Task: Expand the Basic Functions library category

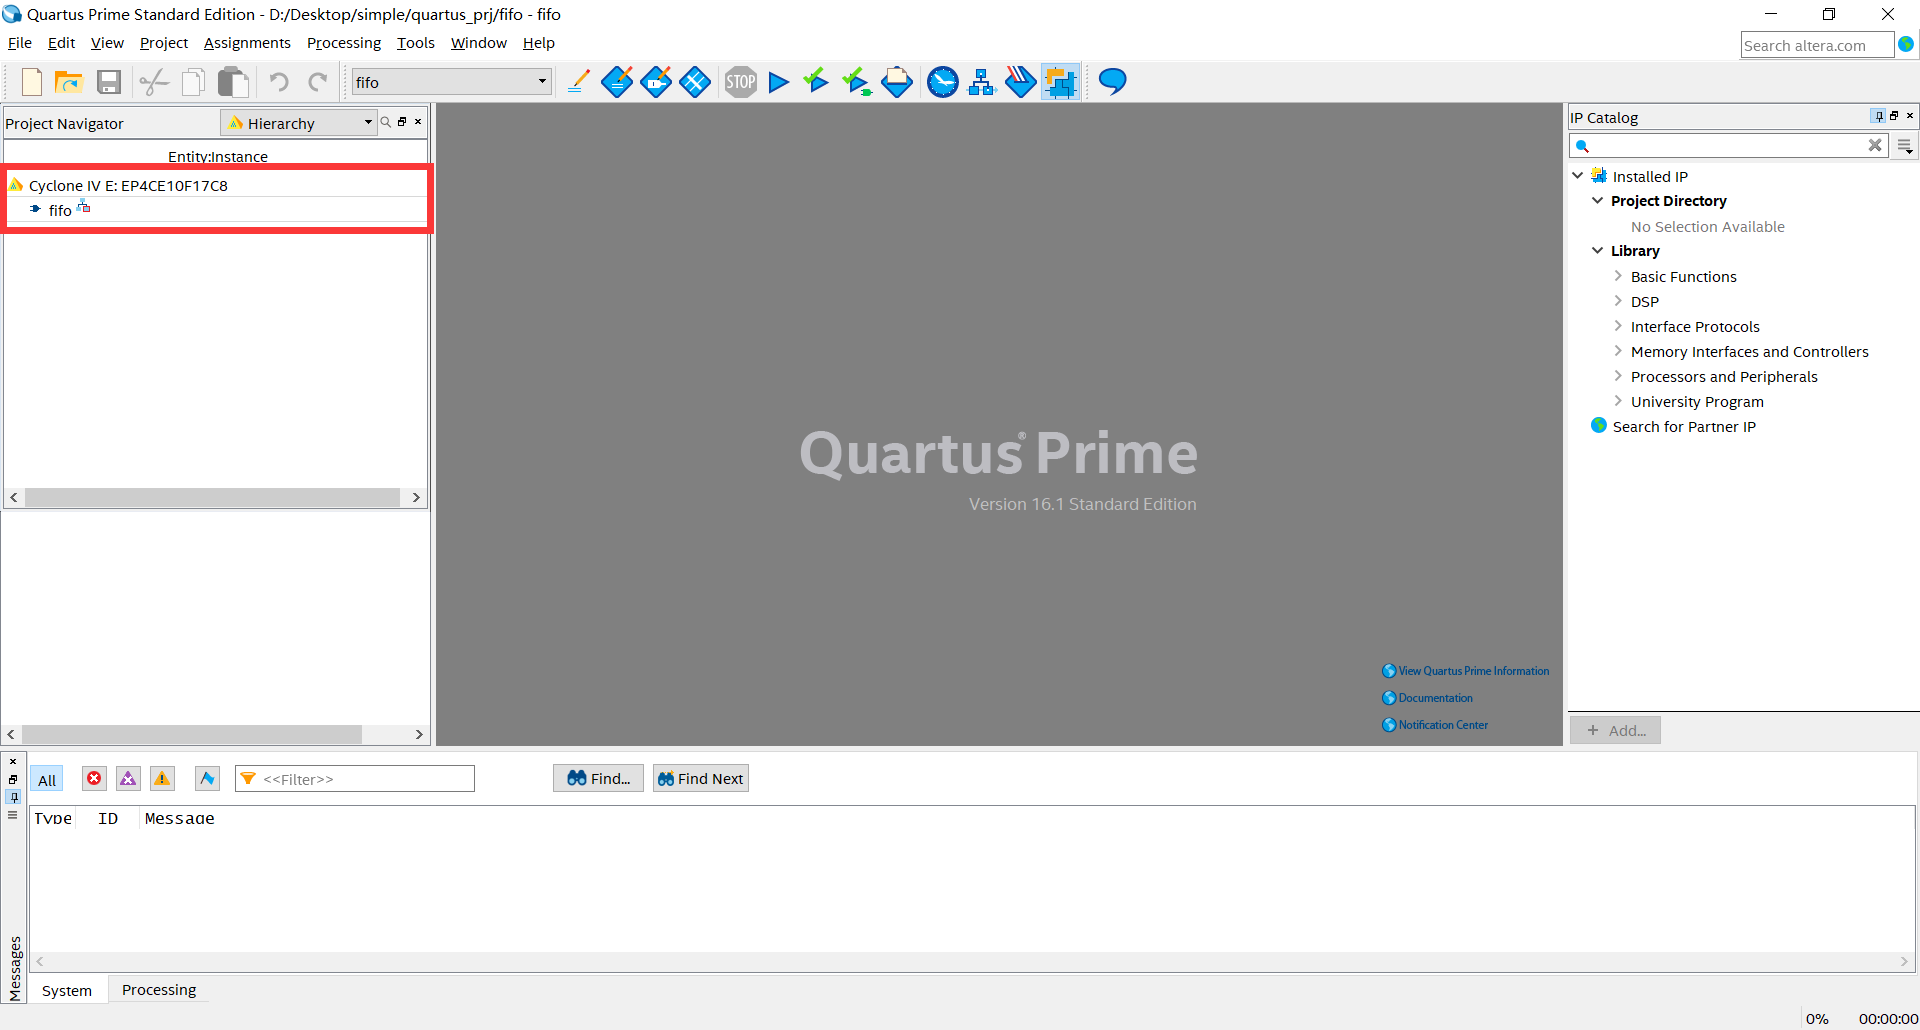Action: (x=1620, y=276)
